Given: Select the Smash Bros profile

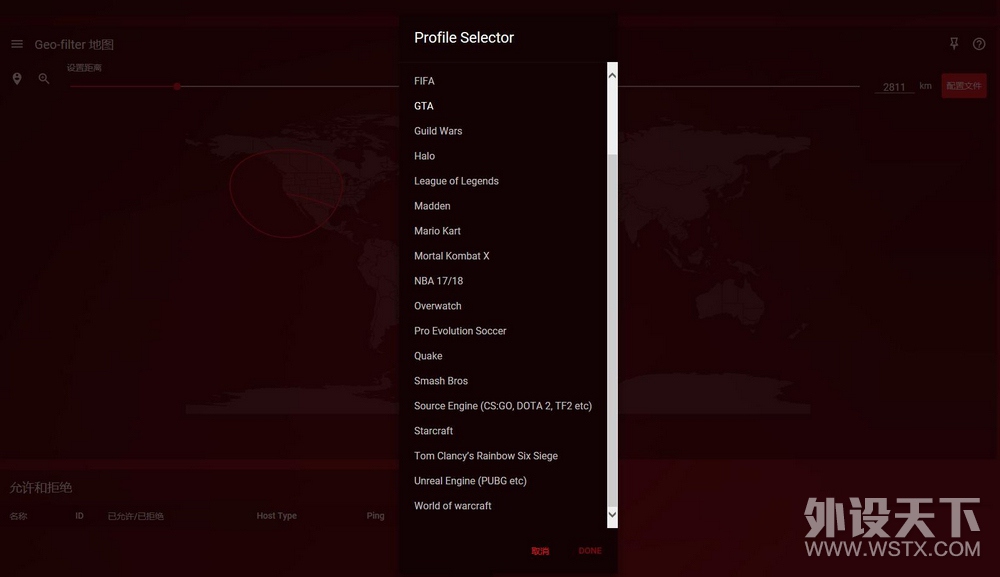Looking at the screenshot, I should [x=441, y=381].
